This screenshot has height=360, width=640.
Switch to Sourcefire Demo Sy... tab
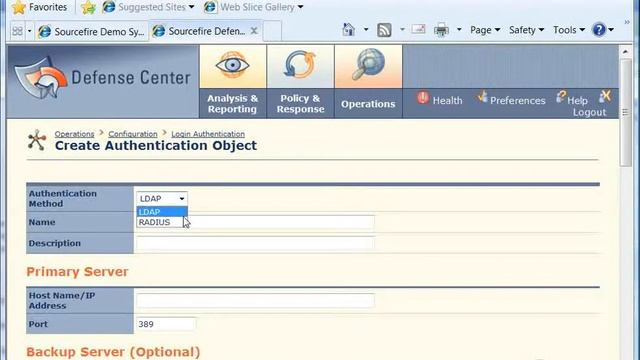click(91, 31)
